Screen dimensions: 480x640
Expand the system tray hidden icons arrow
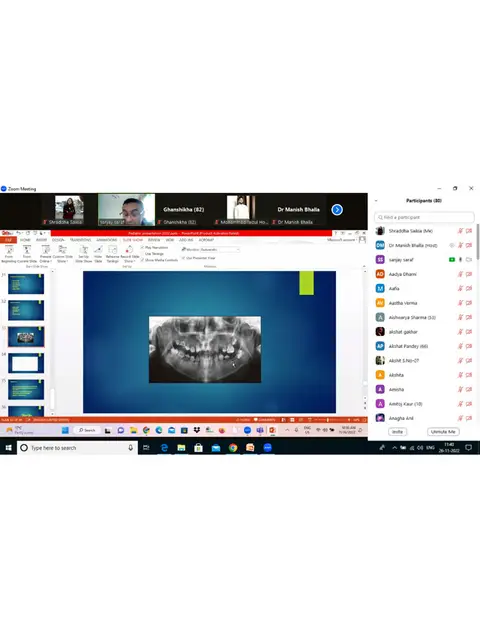pyautogui.click(x=394, y=448)
